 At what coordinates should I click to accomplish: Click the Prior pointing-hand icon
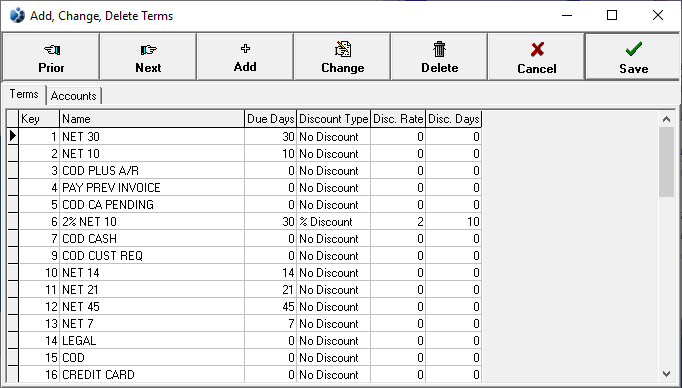tap(52, 50)
